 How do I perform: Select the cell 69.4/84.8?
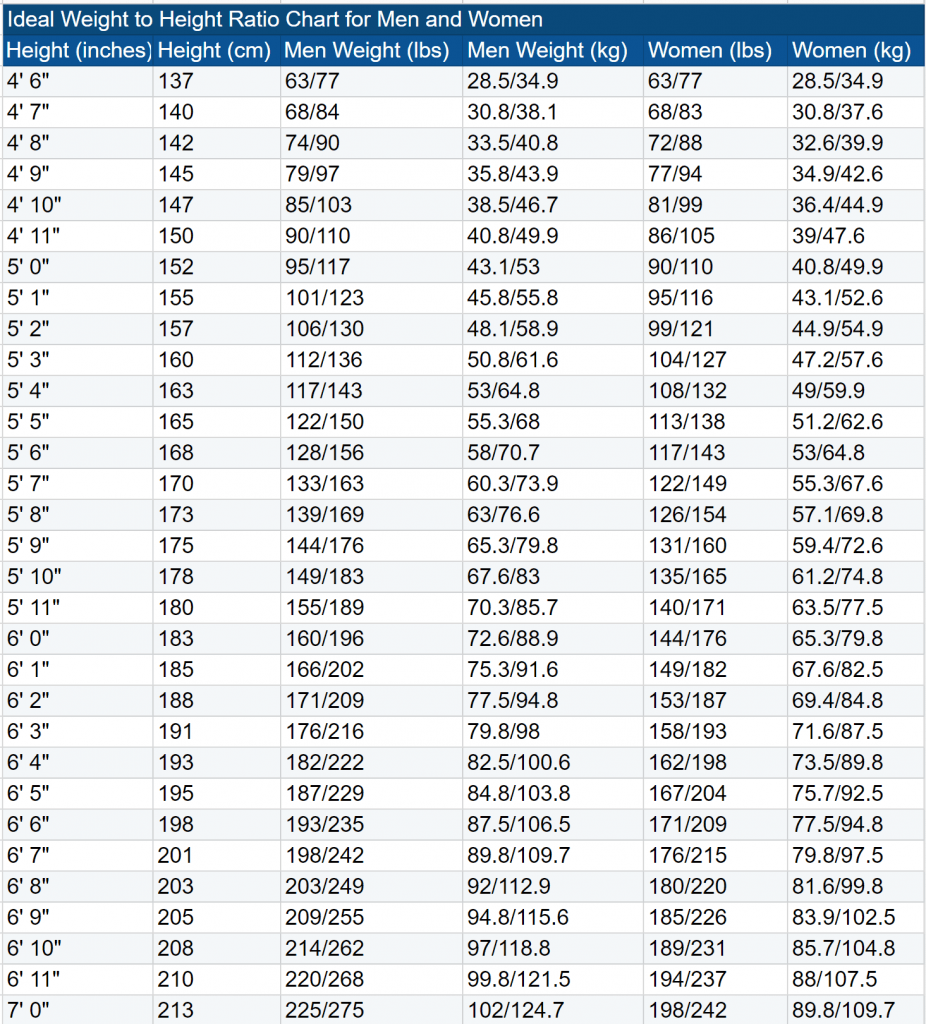[x=855, y=700]
